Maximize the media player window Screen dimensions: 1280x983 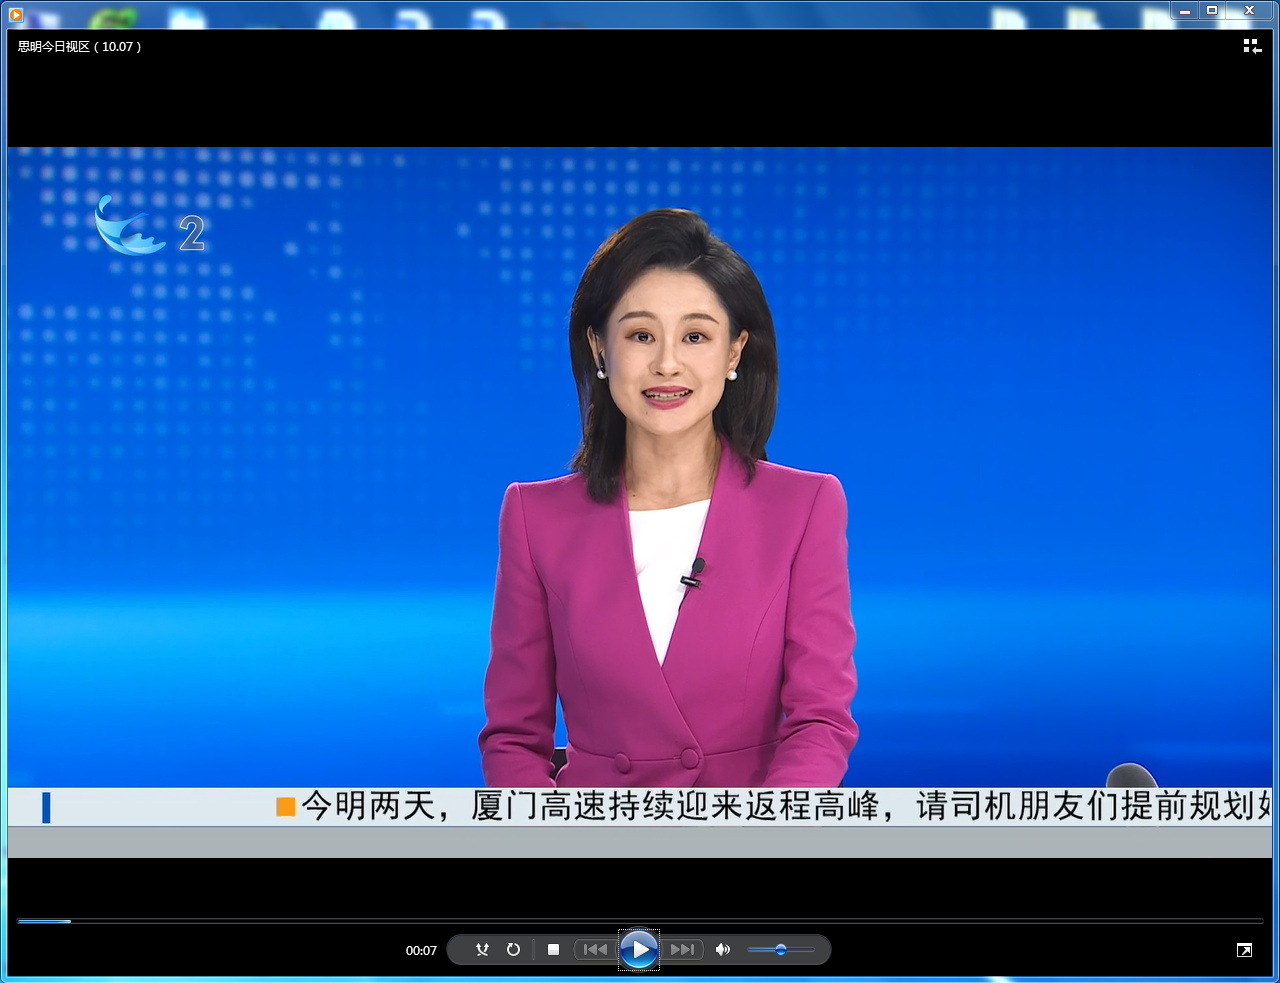pyautogui.click(x=1212, y=11)
